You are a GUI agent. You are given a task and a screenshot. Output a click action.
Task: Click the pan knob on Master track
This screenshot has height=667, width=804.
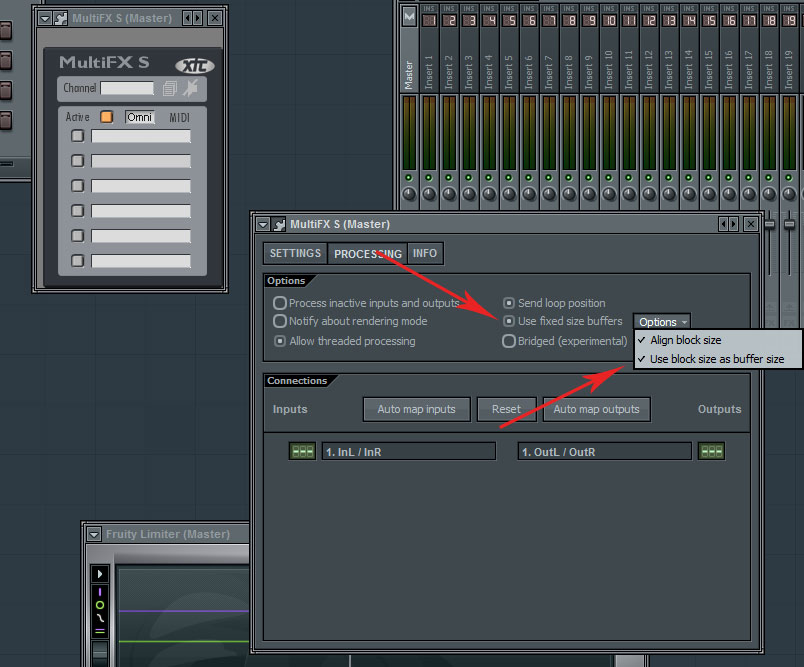[x=409, y=194]
